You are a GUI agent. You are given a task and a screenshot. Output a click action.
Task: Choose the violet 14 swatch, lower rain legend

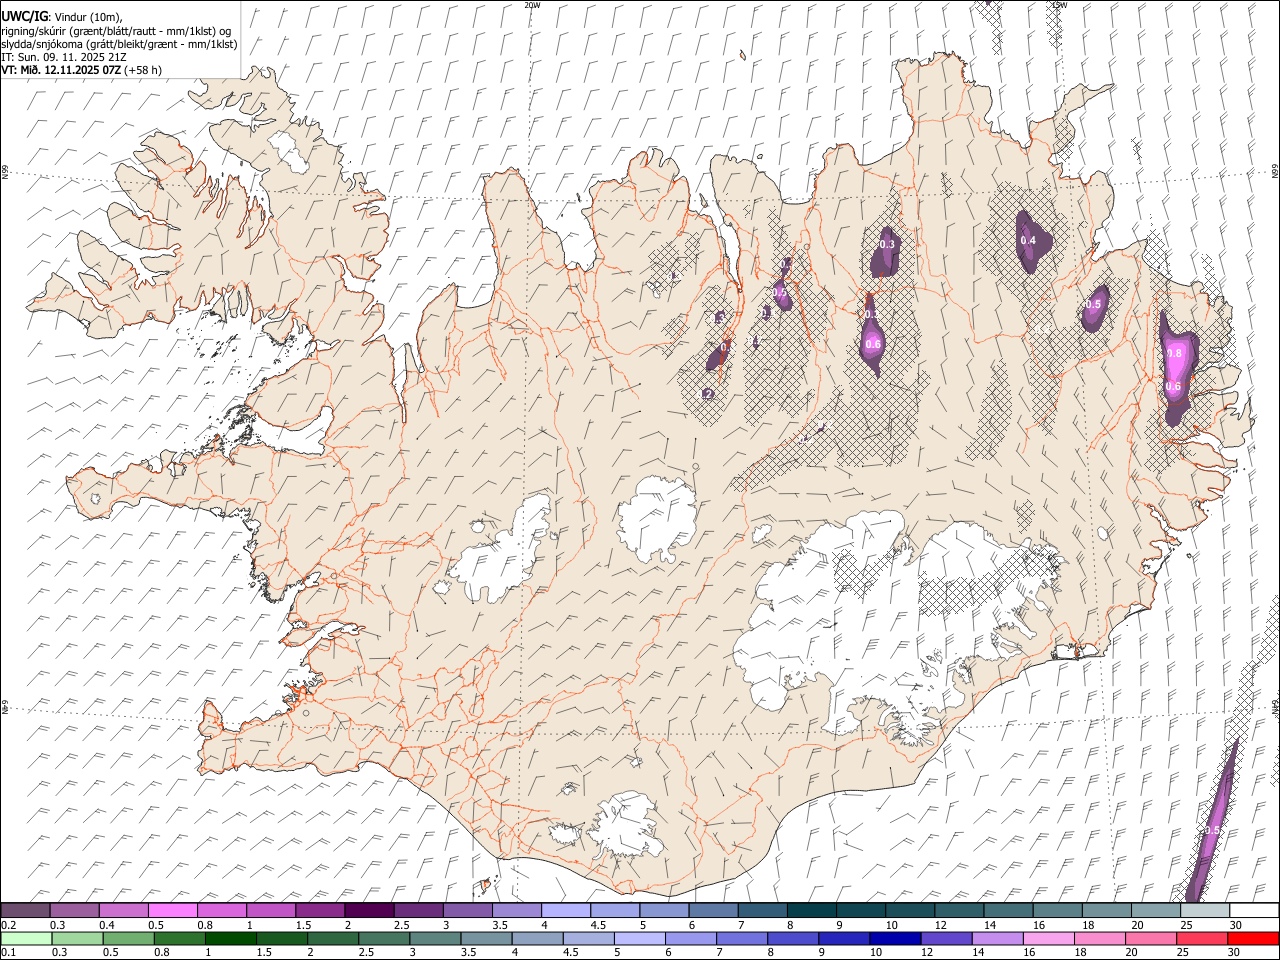[997, 938]
